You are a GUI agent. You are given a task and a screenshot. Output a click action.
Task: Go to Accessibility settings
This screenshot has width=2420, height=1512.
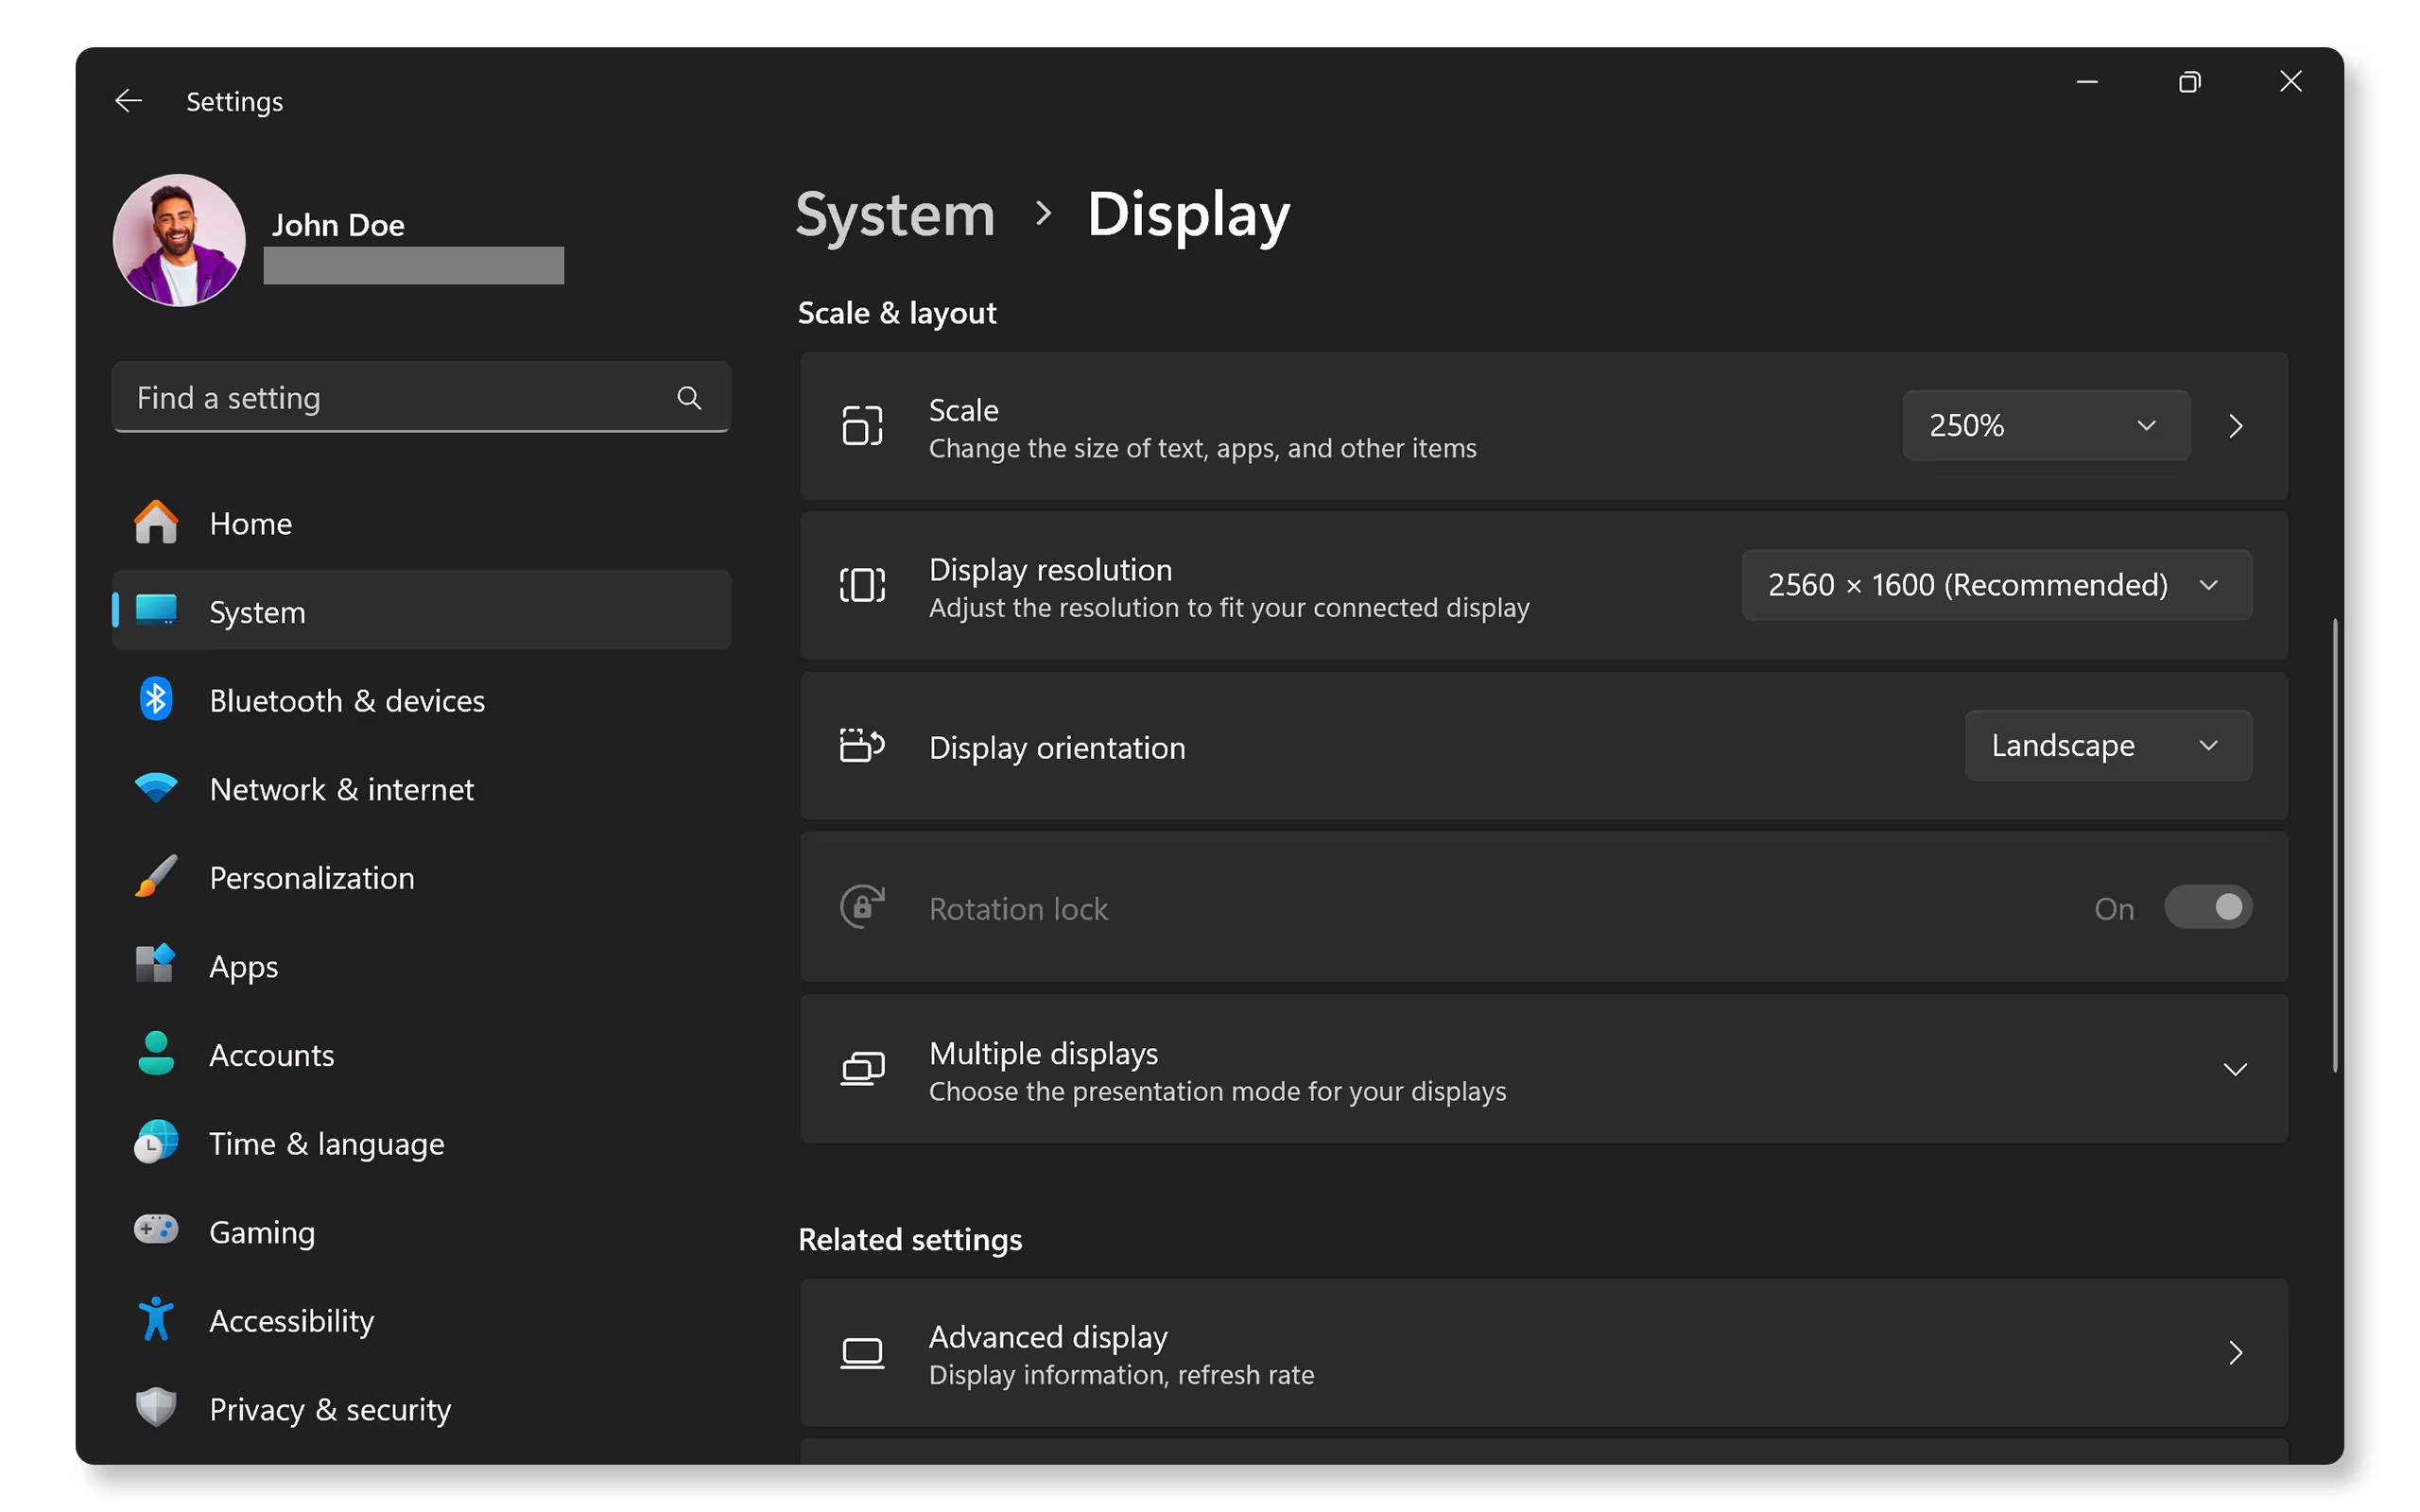pyautogui.click(x=422, y=1320)
